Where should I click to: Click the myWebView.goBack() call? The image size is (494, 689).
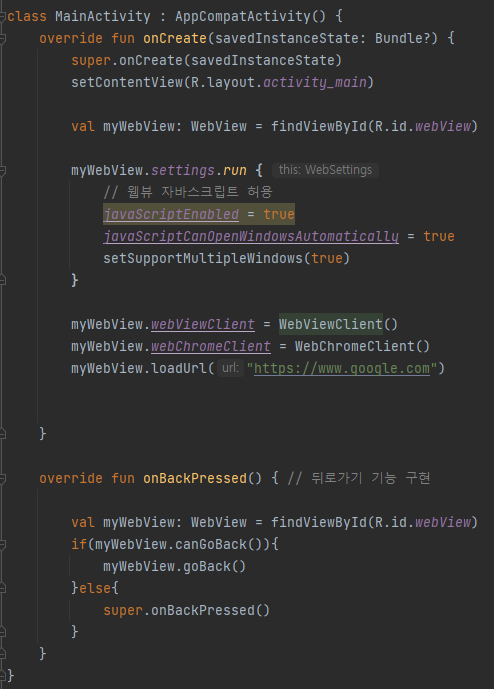(174, 566)
